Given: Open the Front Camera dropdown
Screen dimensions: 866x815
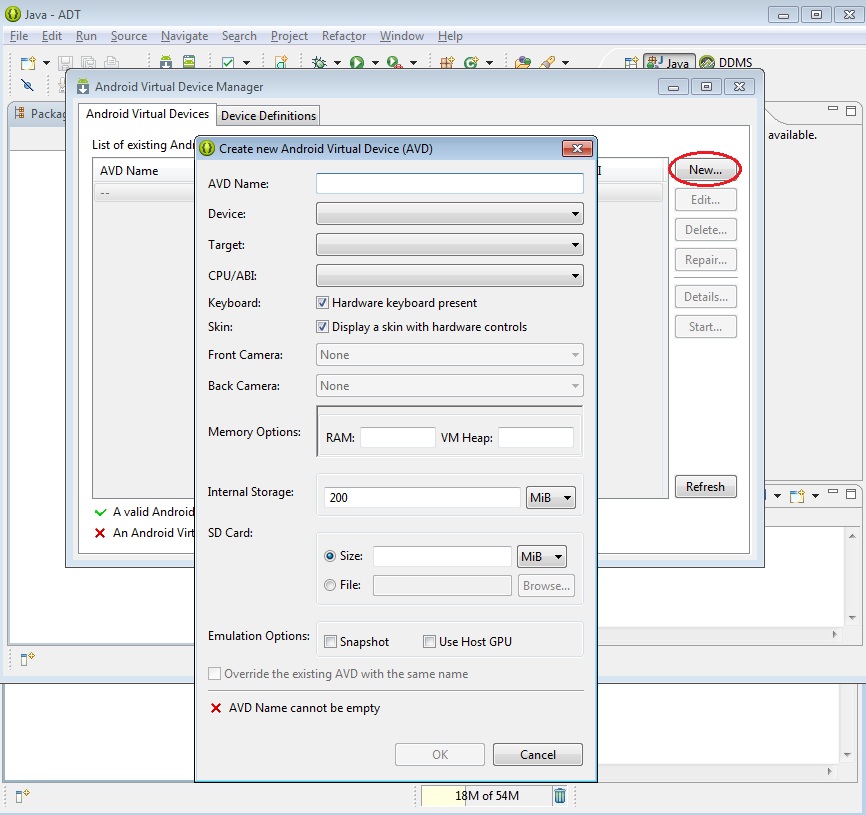Looking at the screenshot, I should coord(450,355).
